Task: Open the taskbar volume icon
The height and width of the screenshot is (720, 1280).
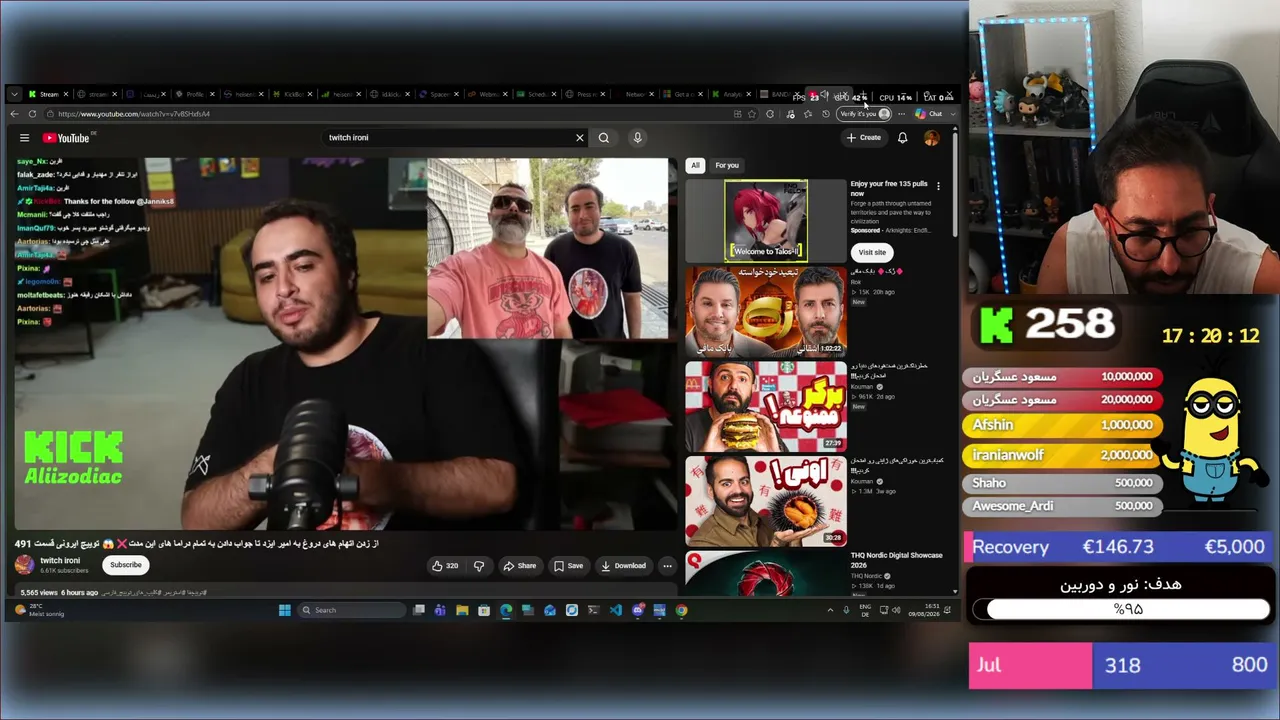Action: pos(898,610)
